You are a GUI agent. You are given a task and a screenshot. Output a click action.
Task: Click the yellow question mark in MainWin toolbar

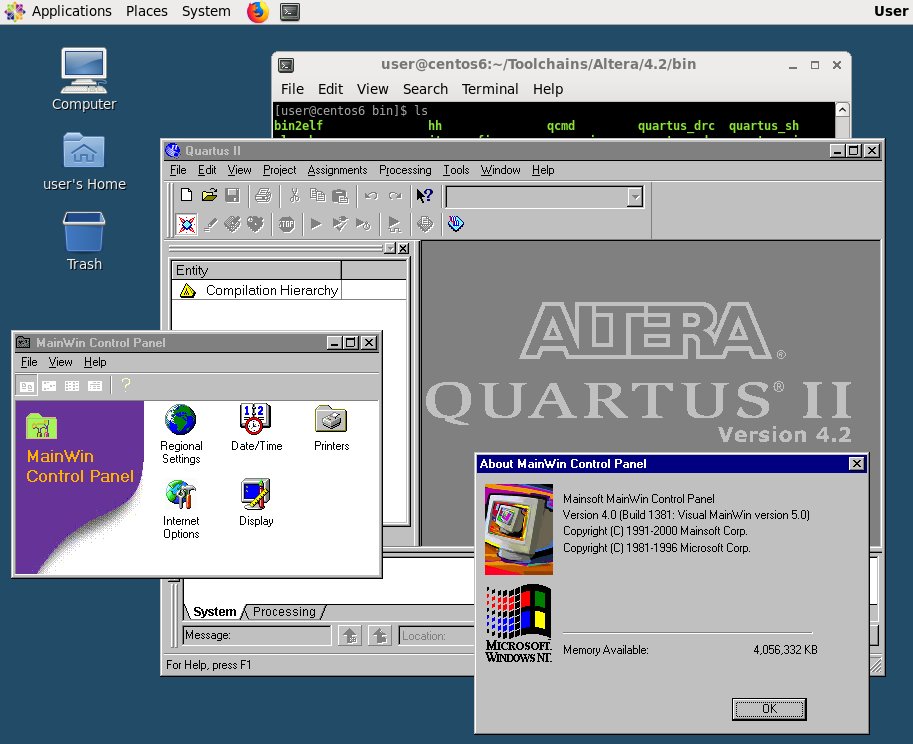(126, 385)
